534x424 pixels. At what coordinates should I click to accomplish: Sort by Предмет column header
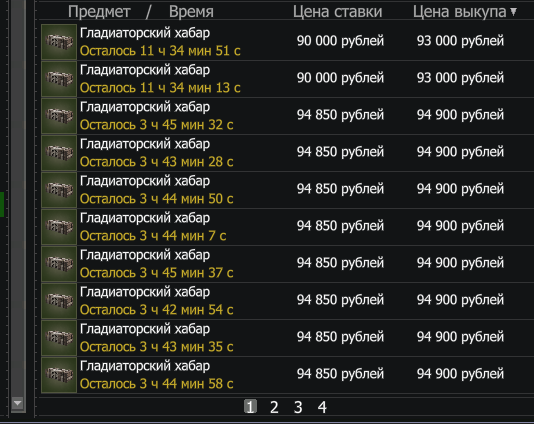coord(99,12)
